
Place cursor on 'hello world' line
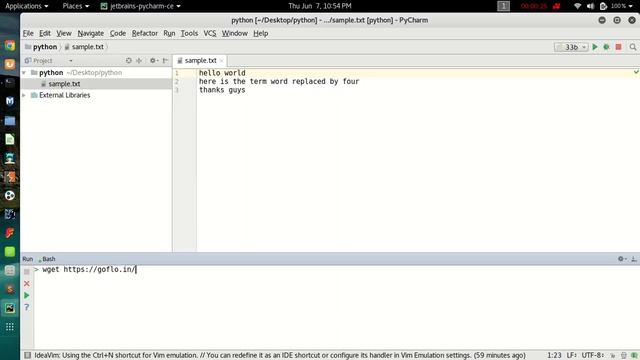pos(222,73)
